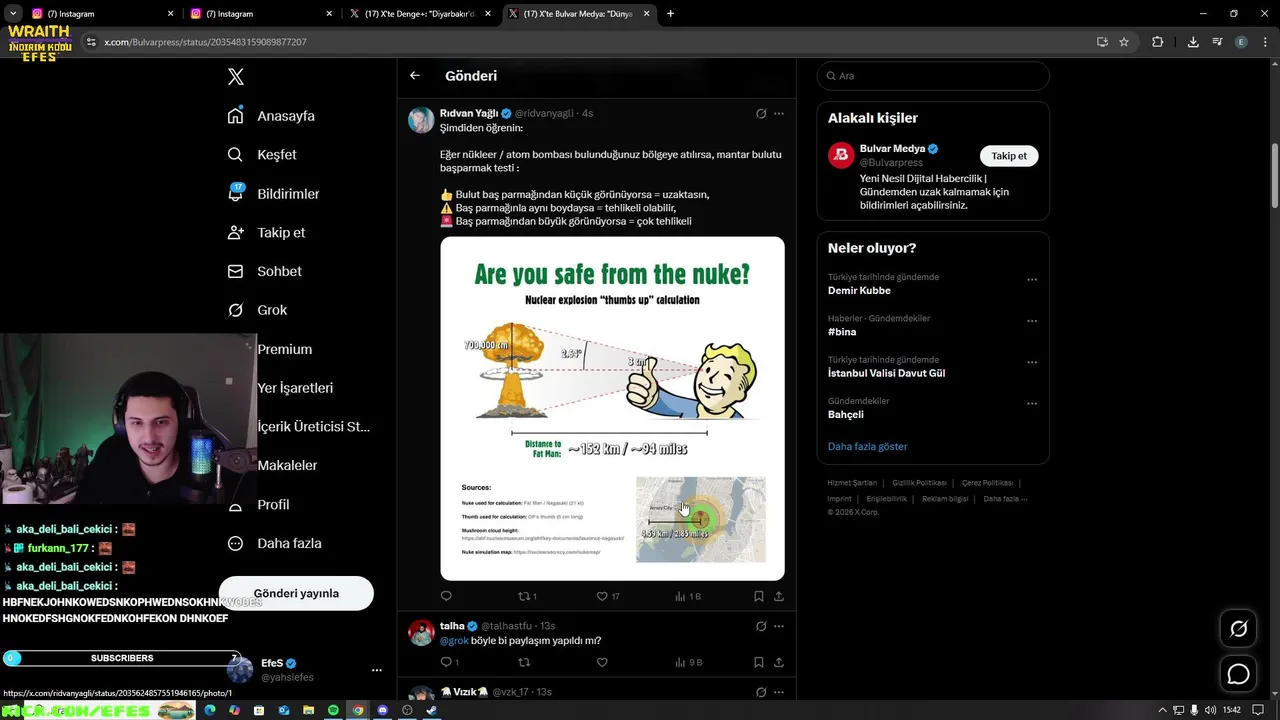The height and width of the screenshot is (720, 1280).
Task: Follow Bulvar Medya with Takip et
Action: point(1009,156)
